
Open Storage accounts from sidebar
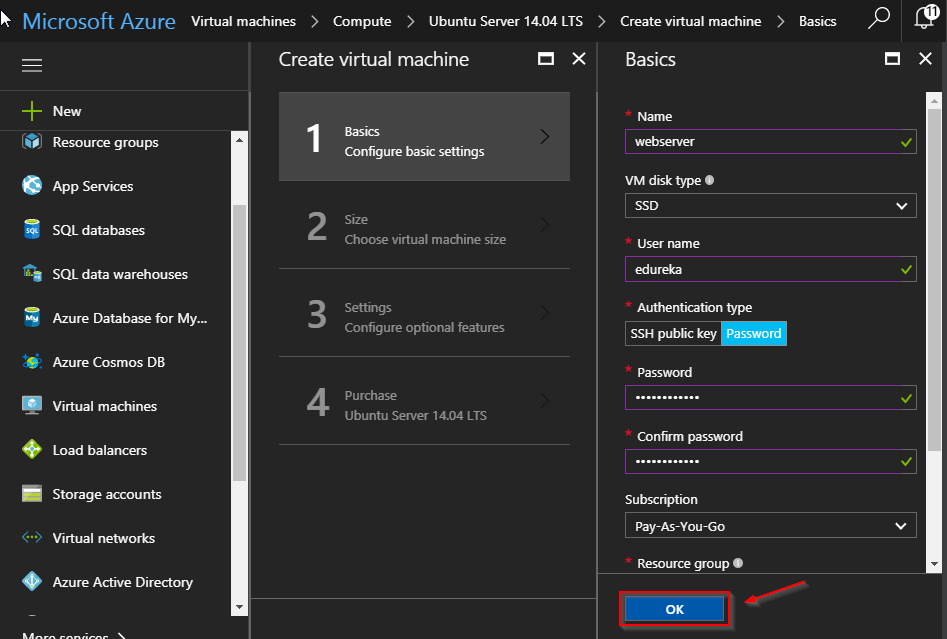(x=107, y=494)
